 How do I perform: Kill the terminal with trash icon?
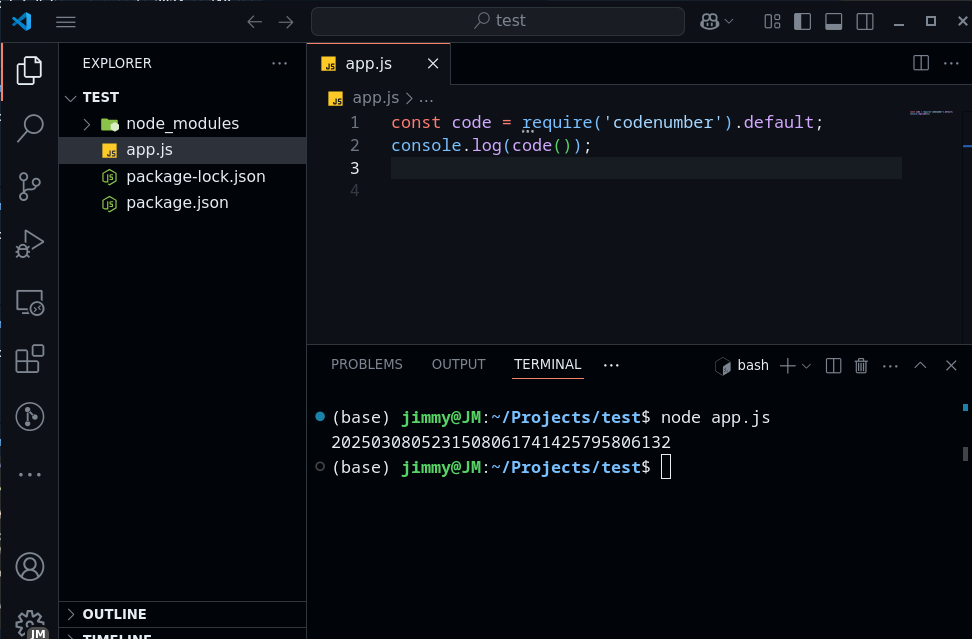861,366
